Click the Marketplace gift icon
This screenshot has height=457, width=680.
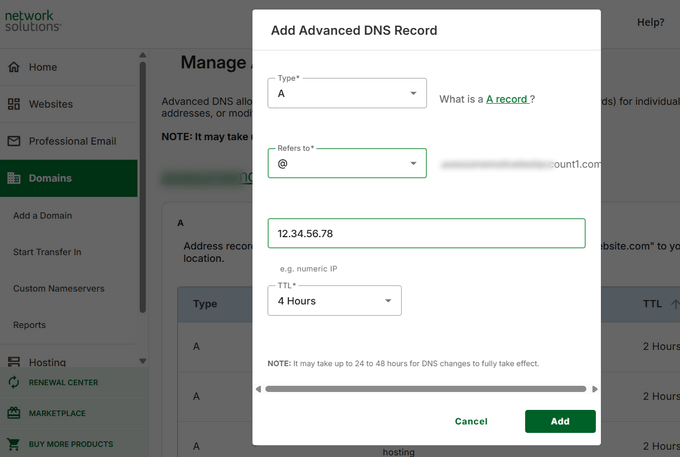(x=14, y=413)
